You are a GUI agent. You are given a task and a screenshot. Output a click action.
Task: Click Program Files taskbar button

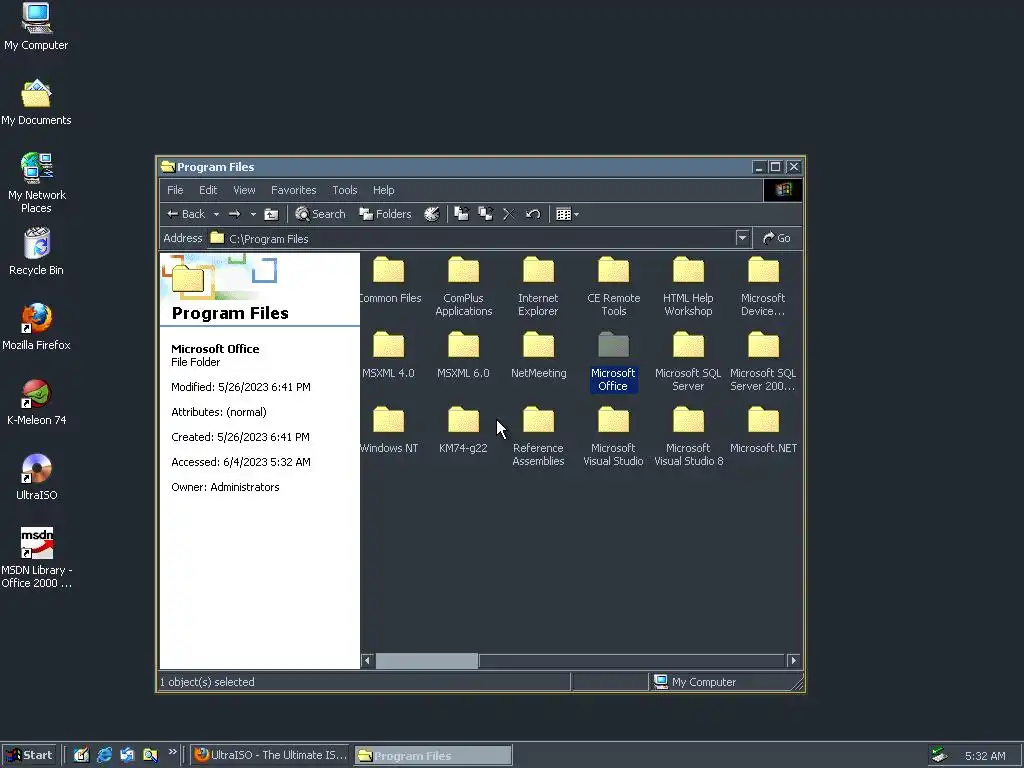pos(433,756)
